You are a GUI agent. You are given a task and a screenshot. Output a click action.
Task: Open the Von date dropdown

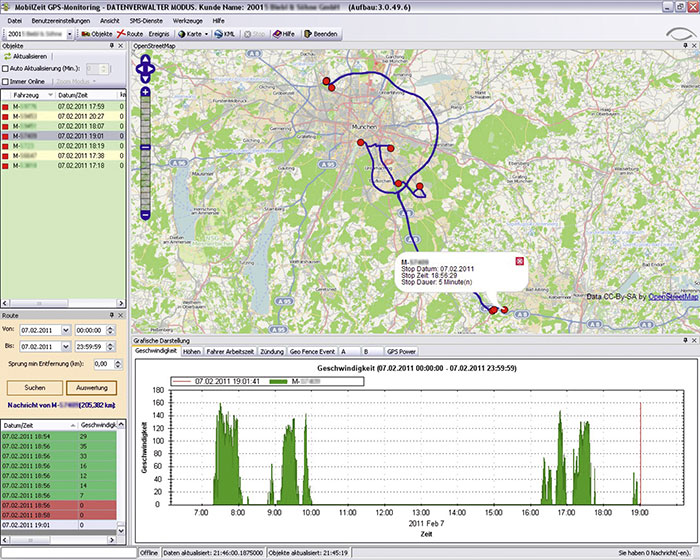pyautogui.click(x=66, y=330)
